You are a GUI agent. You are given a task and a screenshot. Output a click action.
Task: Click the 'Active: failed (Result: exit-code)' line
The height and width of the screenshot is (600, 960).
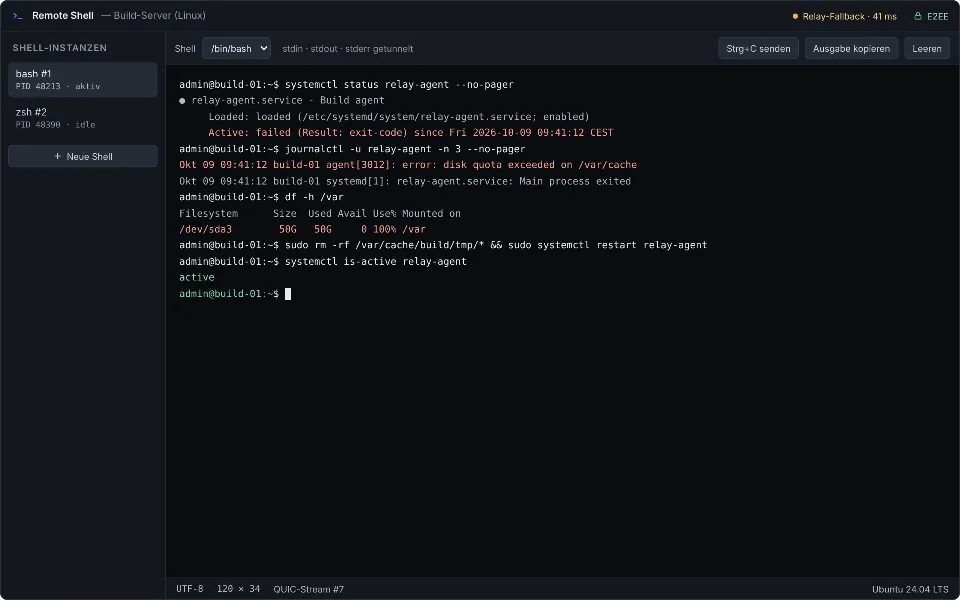(410, 132)
